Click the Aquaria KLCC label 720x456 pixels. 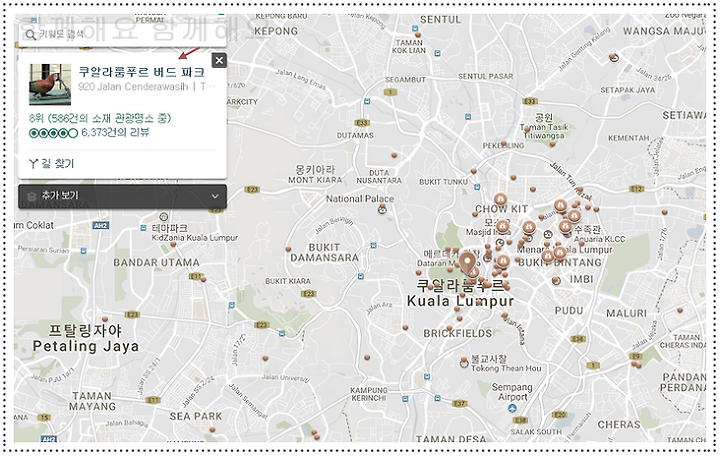(x=599, y=239)
